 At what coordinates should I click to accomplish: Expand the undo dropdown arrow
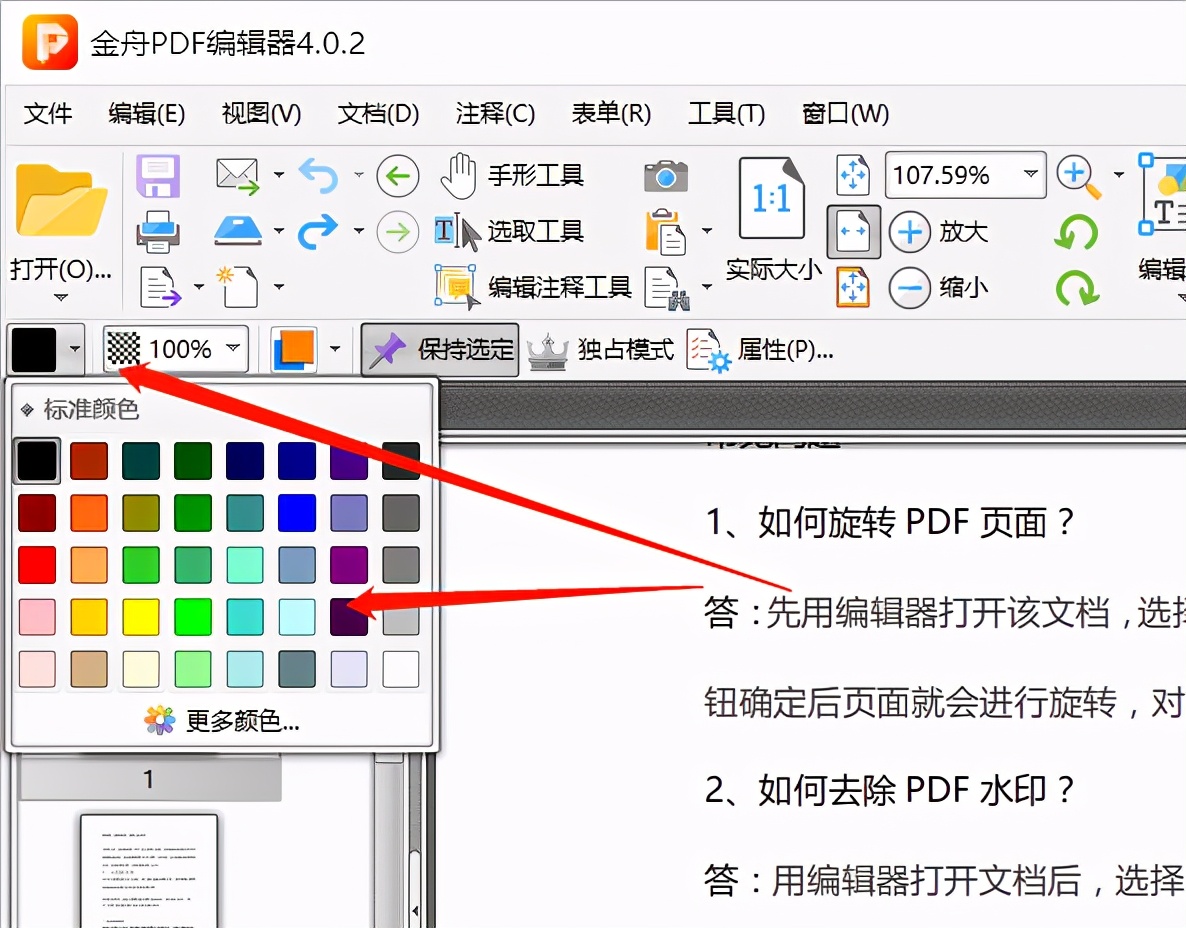point(359,175)
